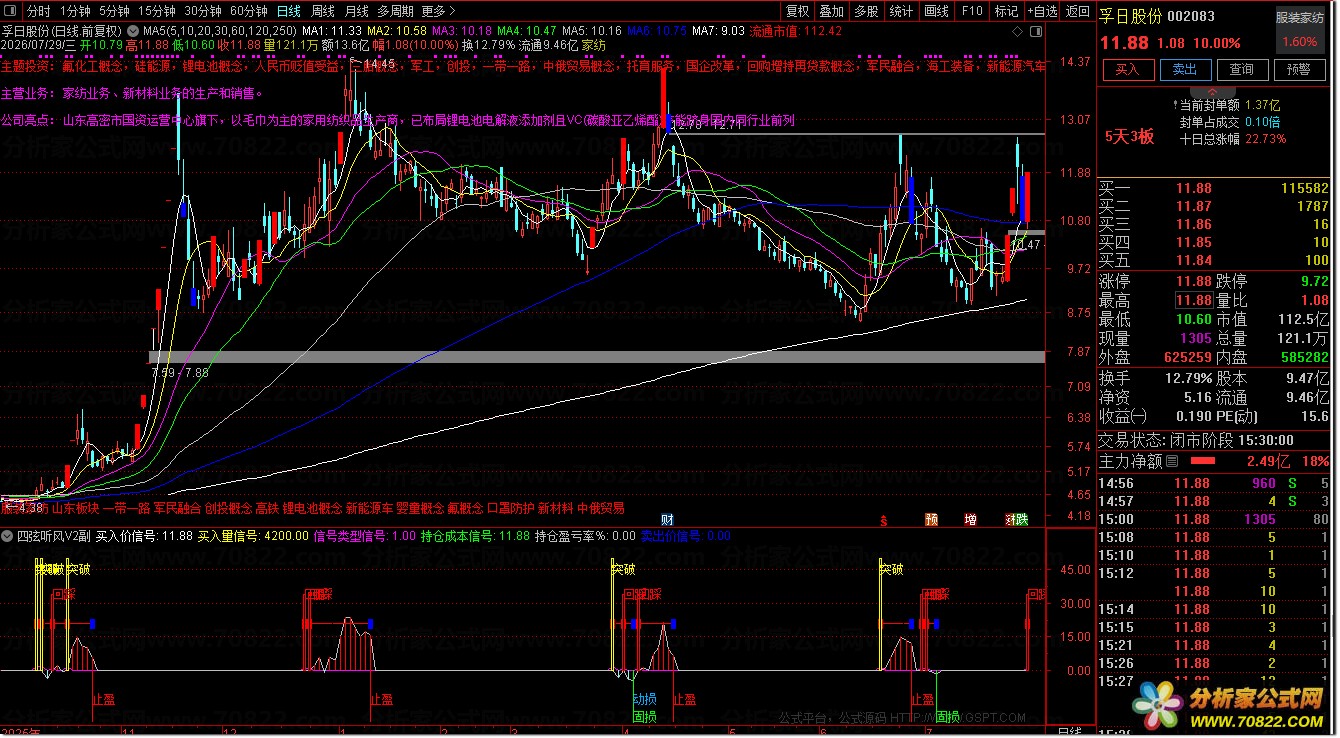The width and height of the screenshot is (1340, 738).
Task: Click the 返回 back button
Action: coord(1077,11)
